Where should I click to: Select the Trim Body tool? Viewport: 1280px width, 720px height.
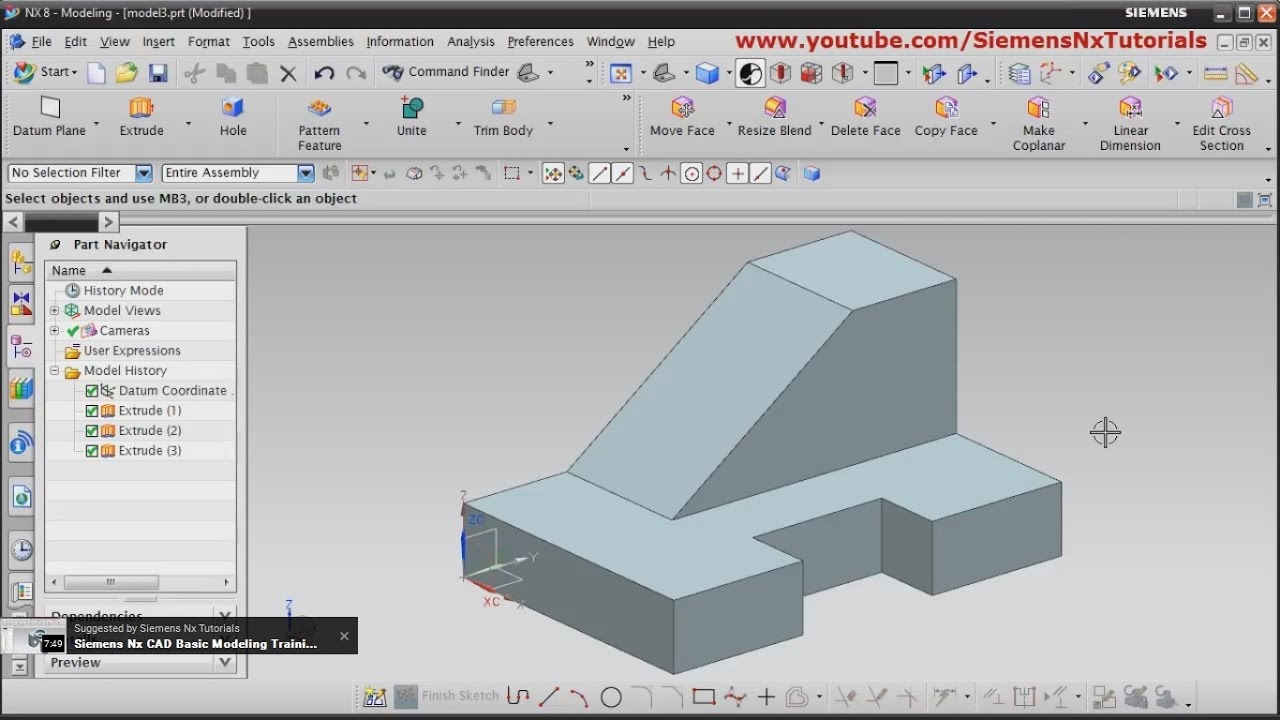(503, 116)
